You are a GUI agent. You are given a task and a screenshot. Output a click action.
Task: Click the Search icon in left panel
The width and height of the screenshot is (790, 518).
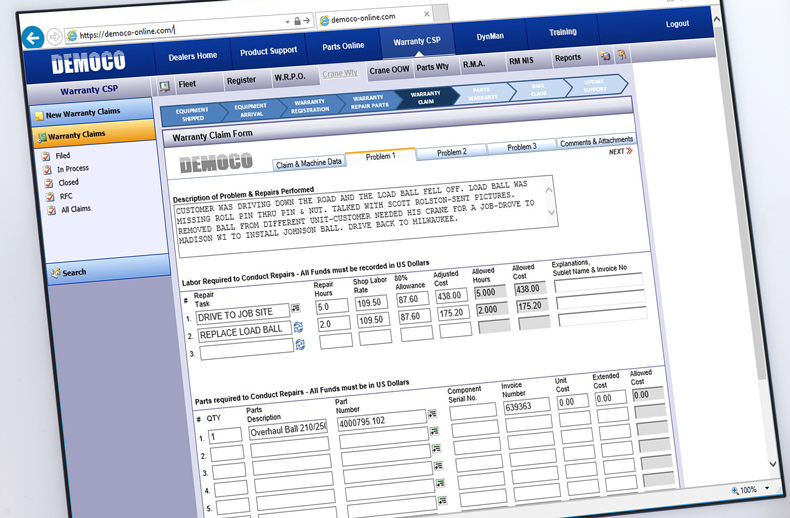(x=56, y=272)
